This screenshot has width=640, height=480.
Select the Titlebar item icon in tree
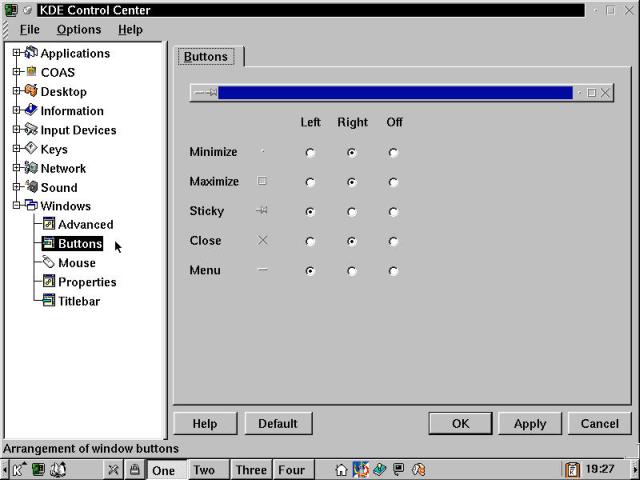pos(49,301)
